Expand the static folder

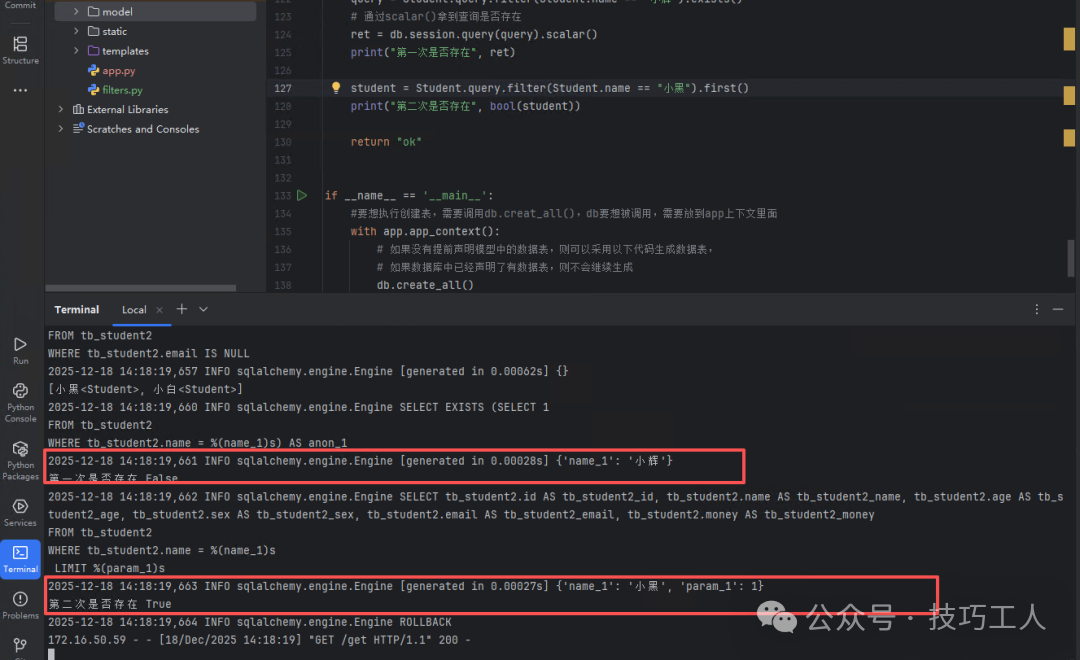click(76, 31)
